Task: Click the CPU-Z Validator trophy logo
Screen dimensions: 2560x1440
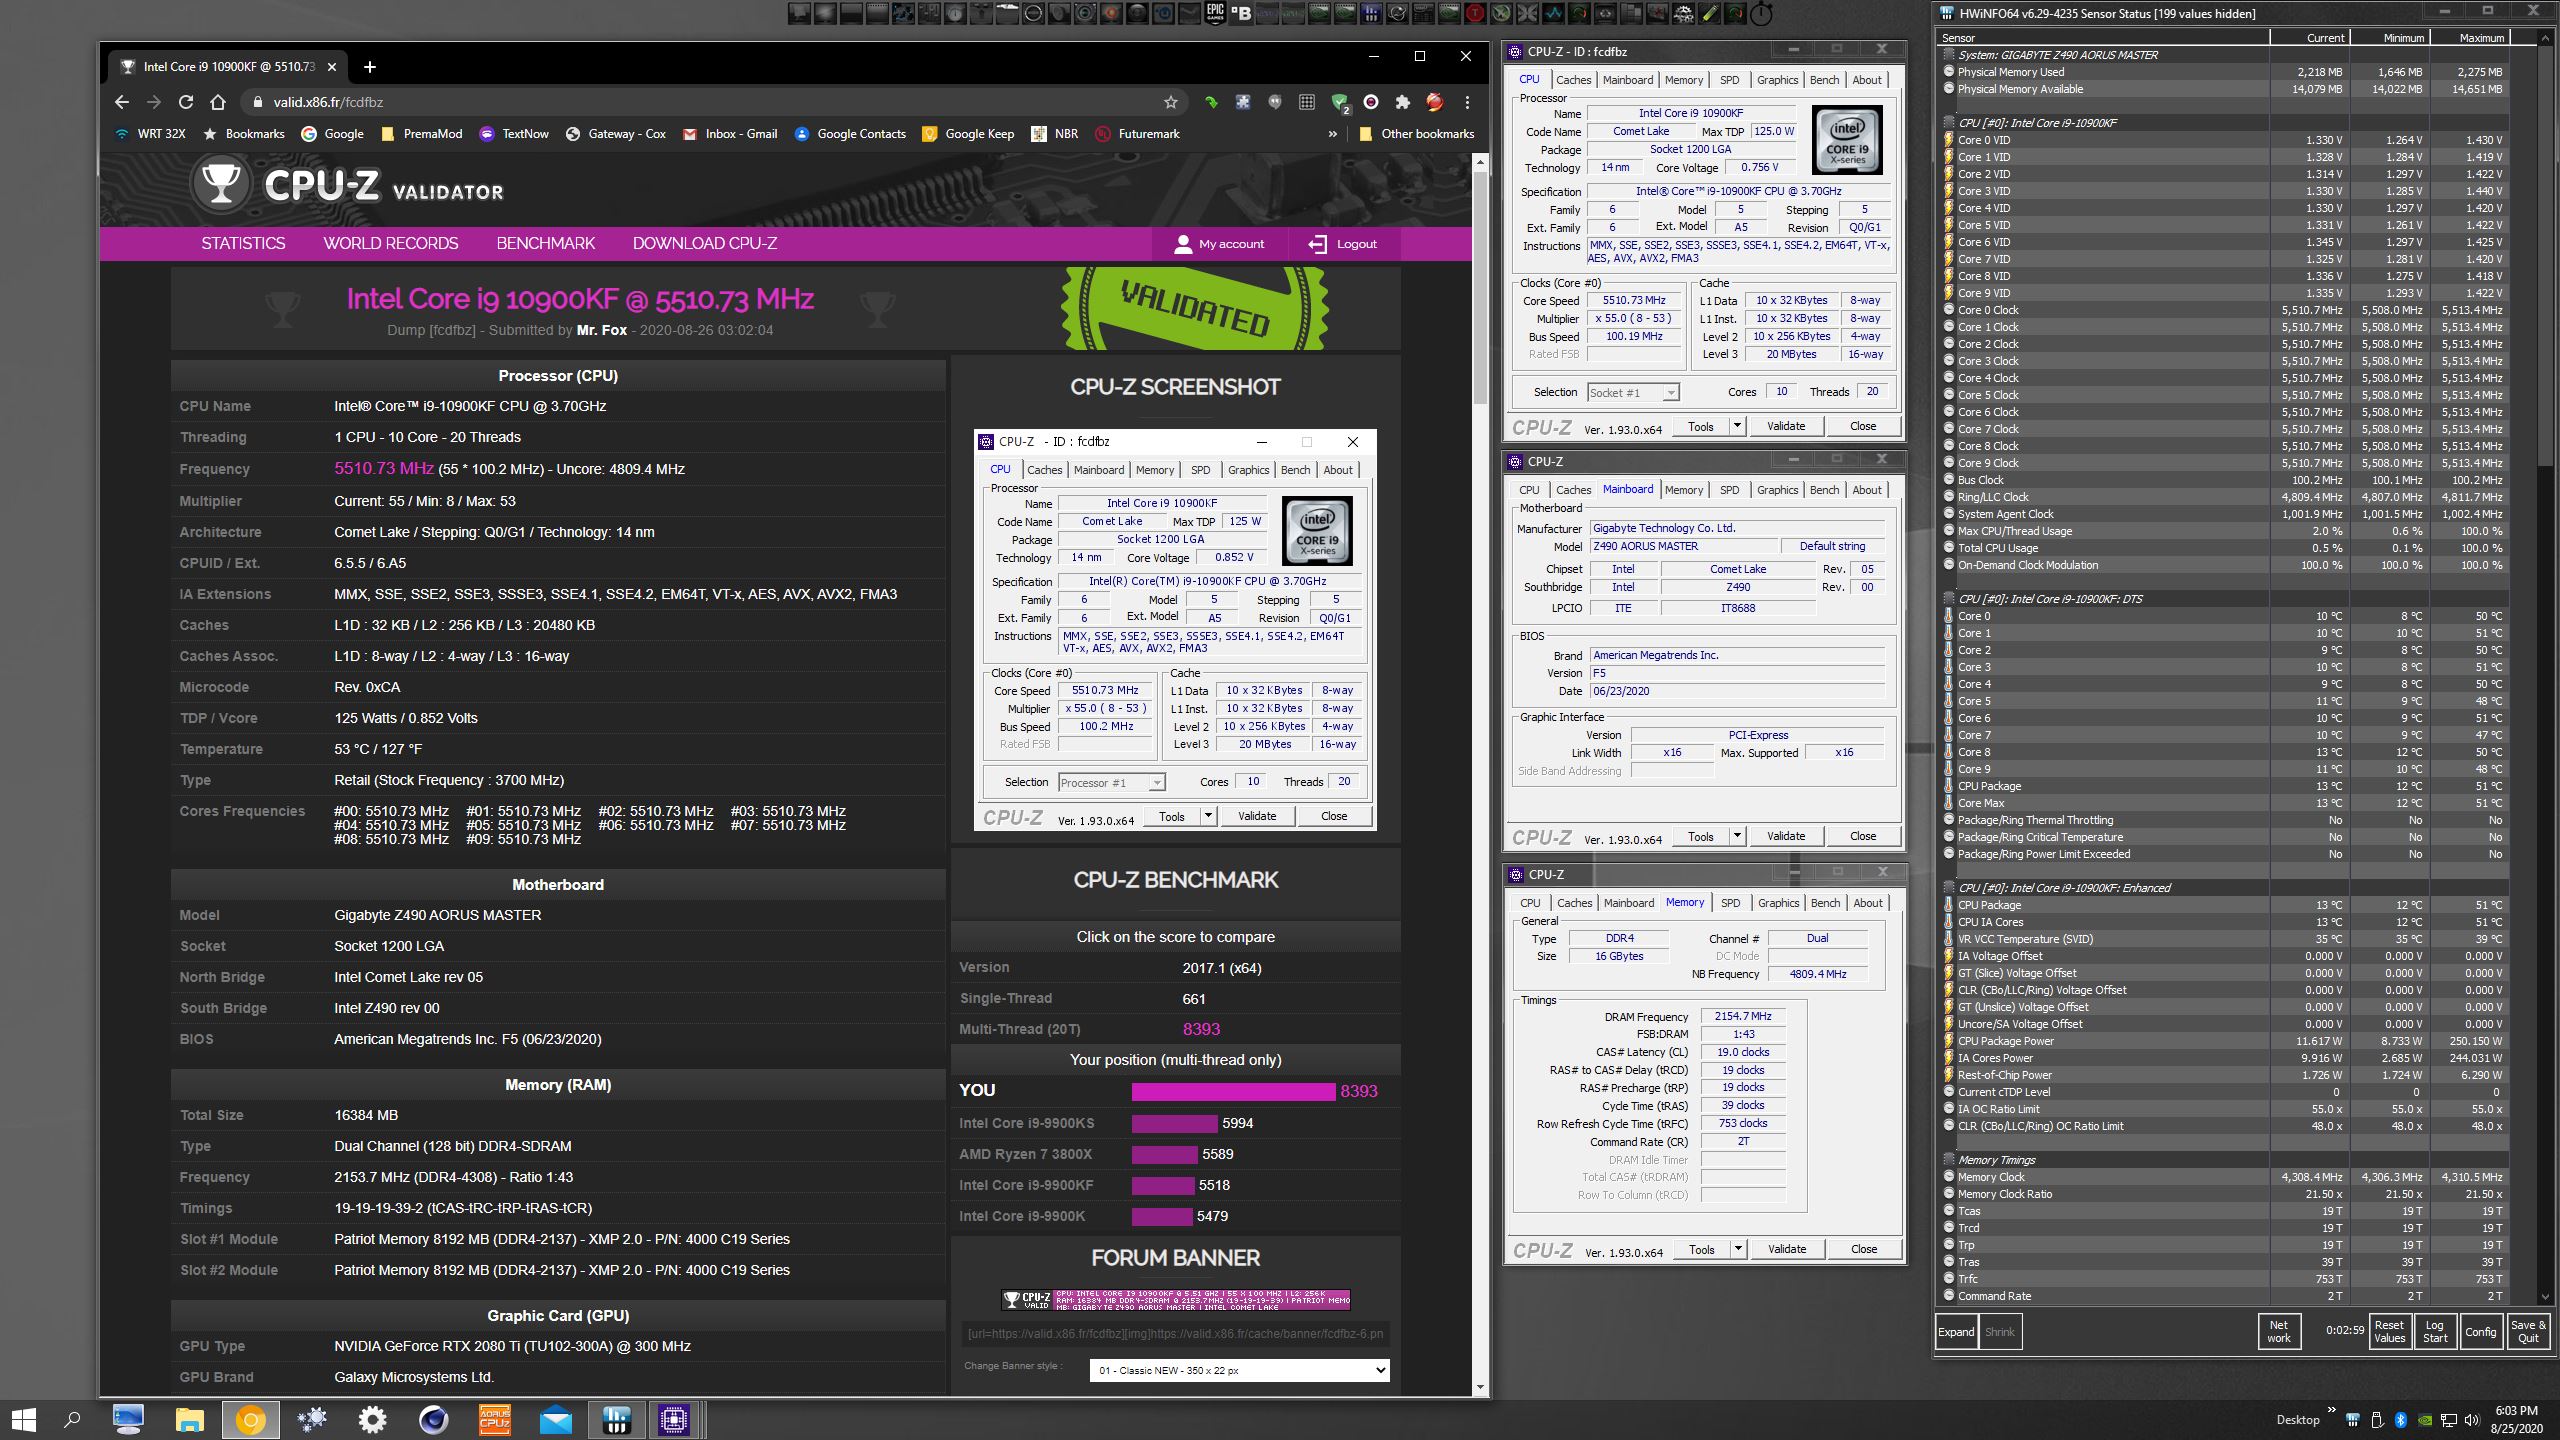Action: (x=220, y=184)
